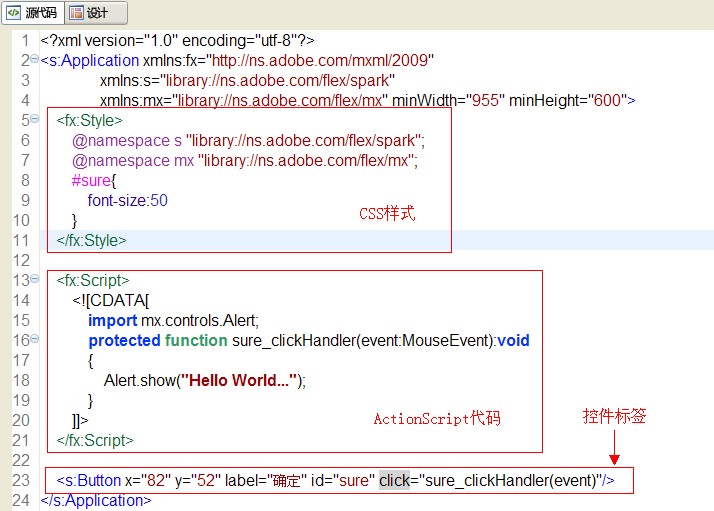Image resolution: width=714 pixels, height=511 pixels.
Task: Collapse the s:Application block at line 2
Action: pos(34,59)
